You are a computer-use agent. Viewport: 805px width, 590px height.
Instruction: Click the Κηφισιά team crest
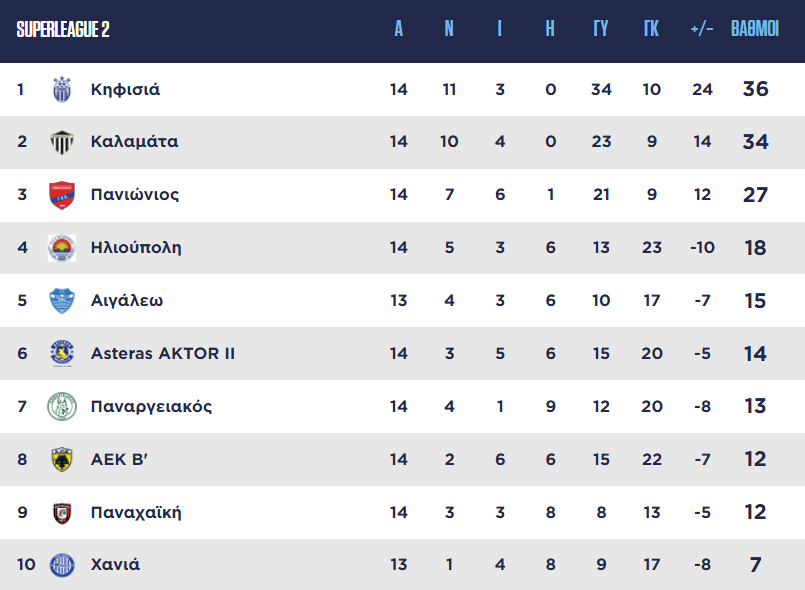62,89
